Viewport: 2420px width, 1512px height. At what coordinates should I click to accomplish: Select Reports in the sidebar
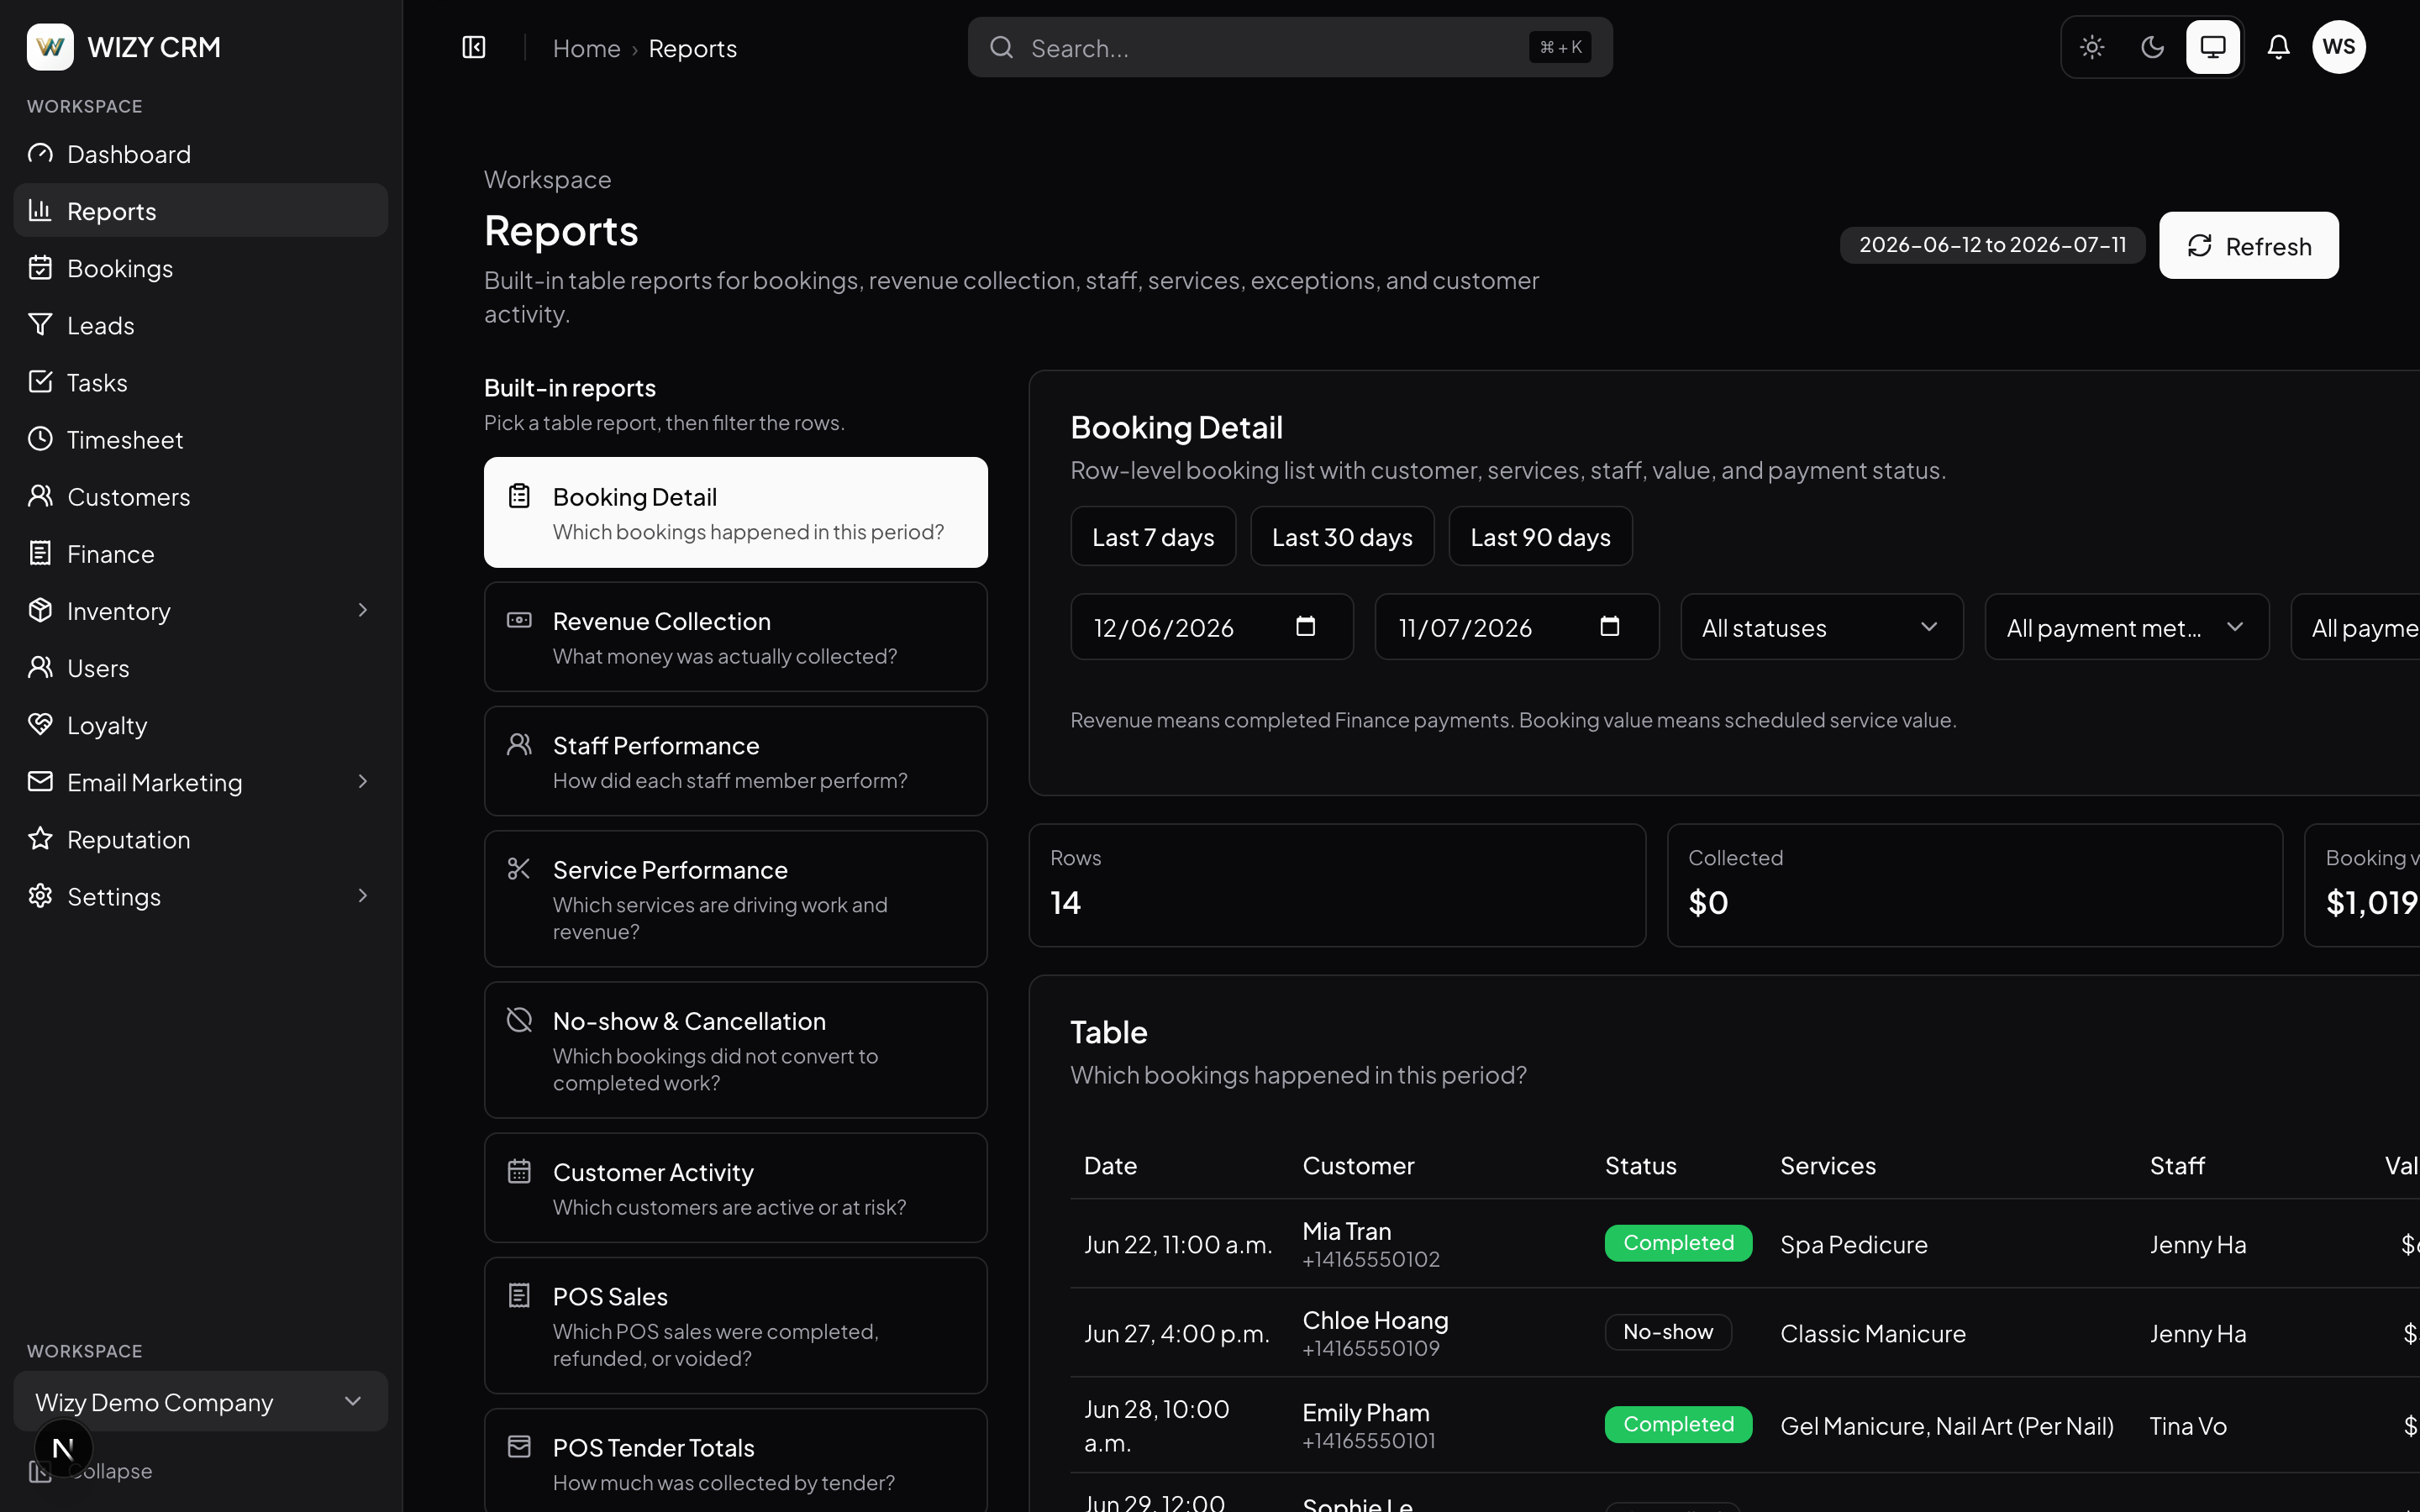[x=201, y=211]
